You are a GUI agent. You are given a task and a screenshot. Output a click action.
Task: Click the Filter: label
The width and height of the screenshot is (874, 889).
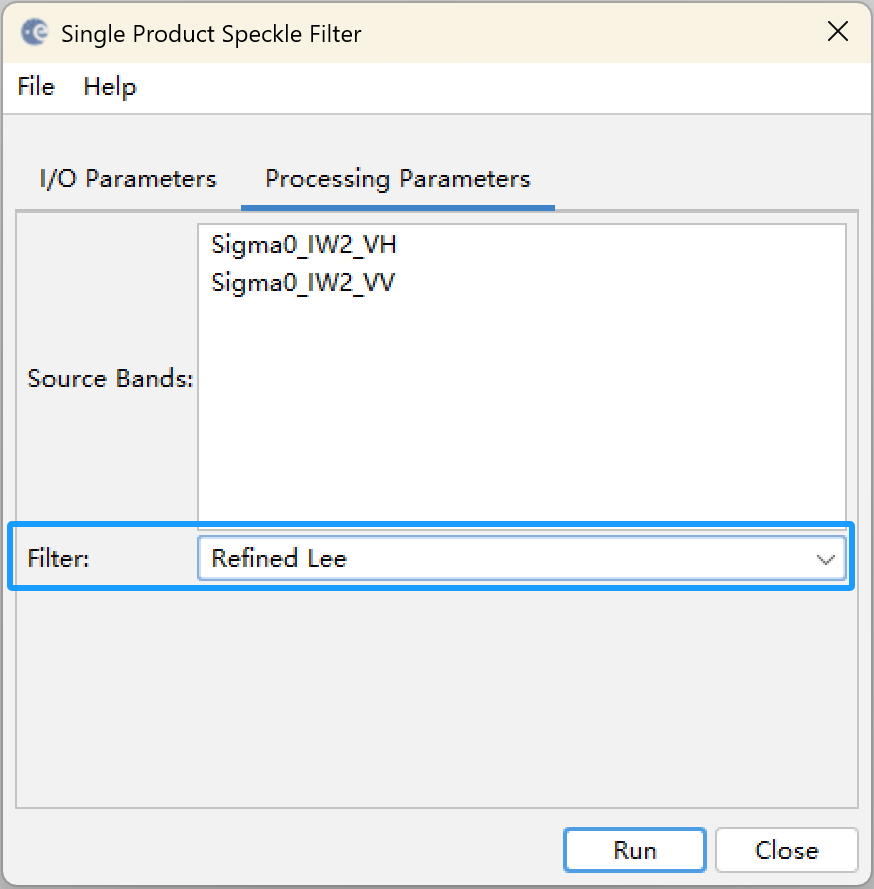(x=58, y=559)
